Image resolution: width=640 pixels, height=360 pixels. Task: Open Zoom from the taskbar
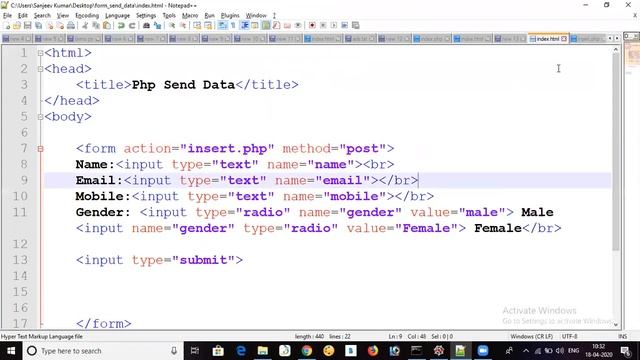click(x=483, y=351)
